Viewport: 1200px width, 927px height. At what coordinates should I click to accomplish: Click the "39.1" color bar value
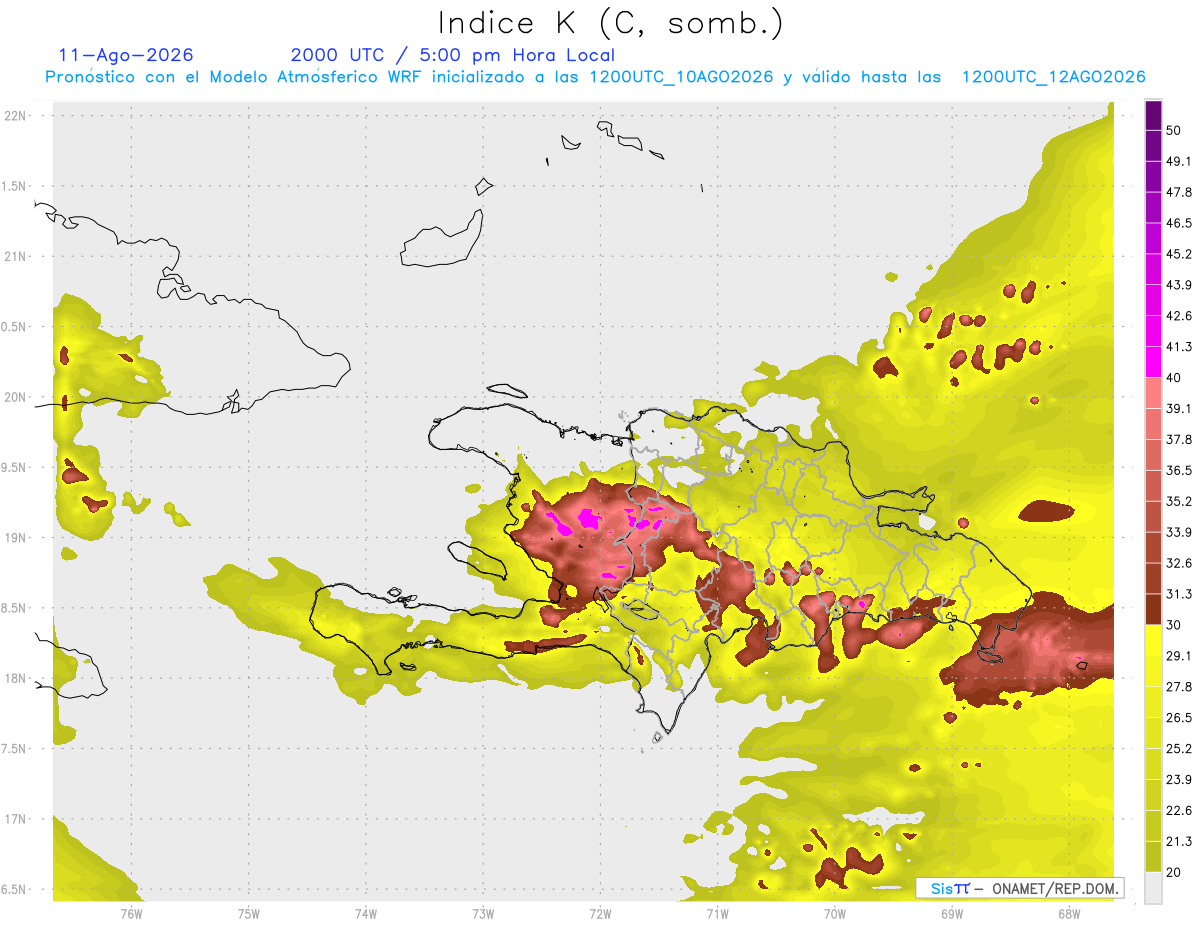(x=1179, y=408)
